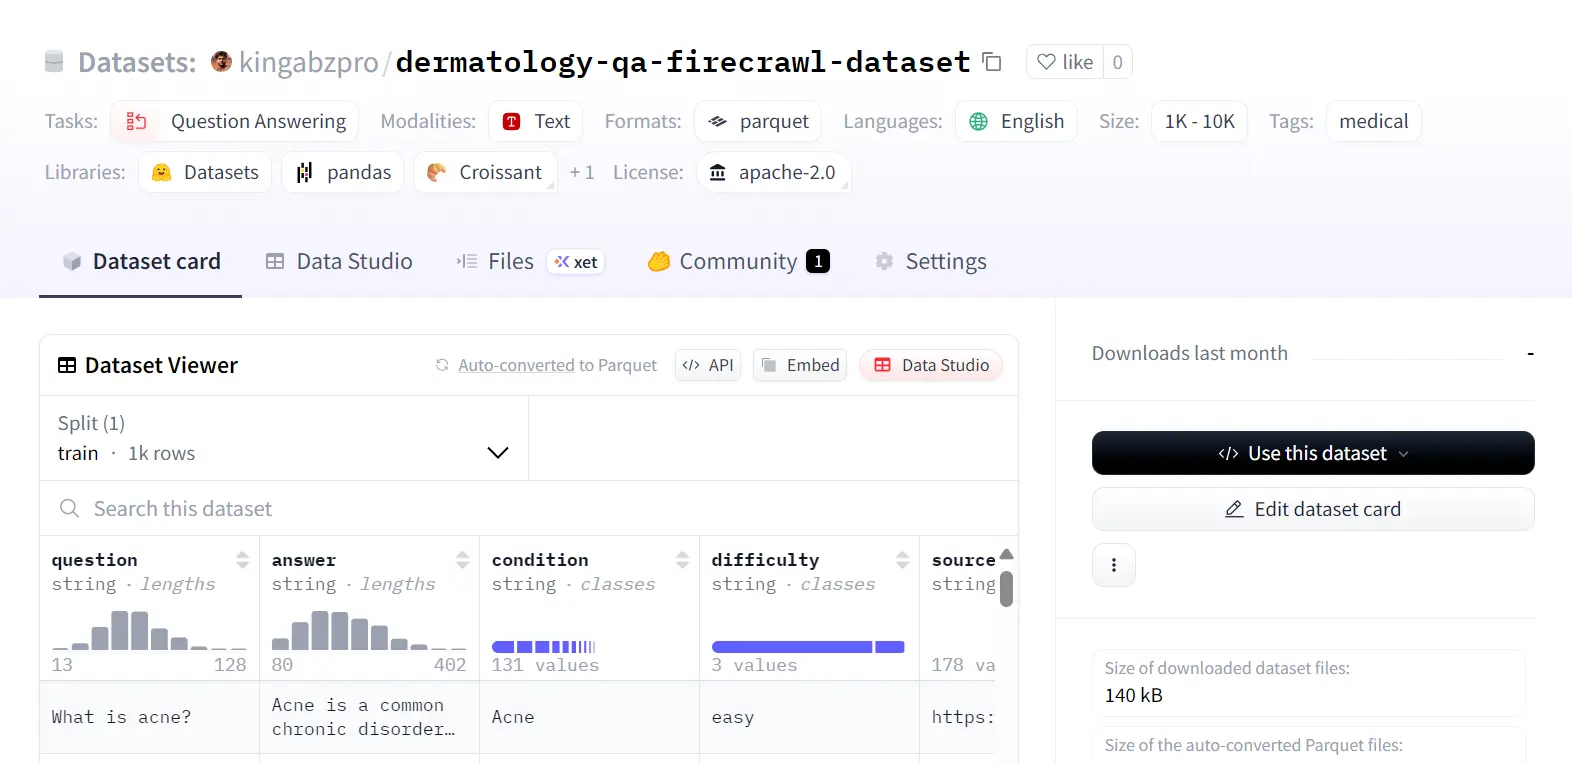
Task: Open the kingabzpro profile link
Action: 308,62
